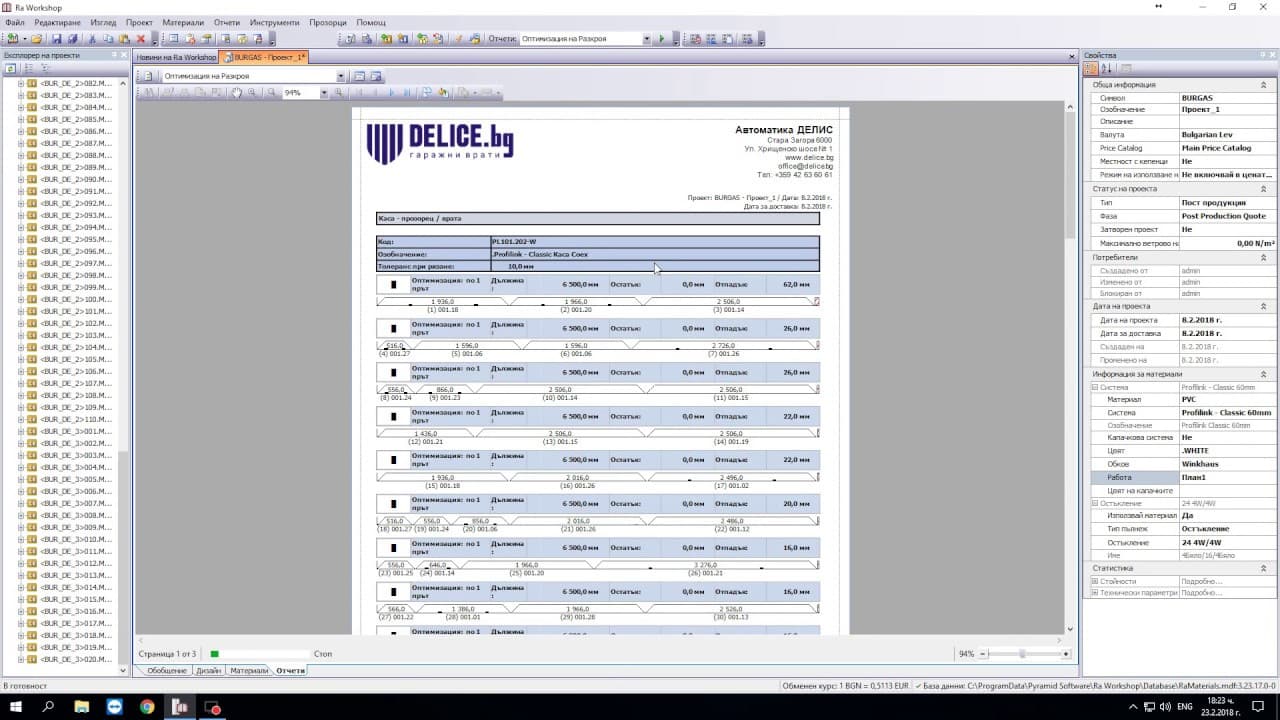Screen dimensions: 1280x720
Task: Select the <BUR_DE_3>020 tree item
Action: 76,659
